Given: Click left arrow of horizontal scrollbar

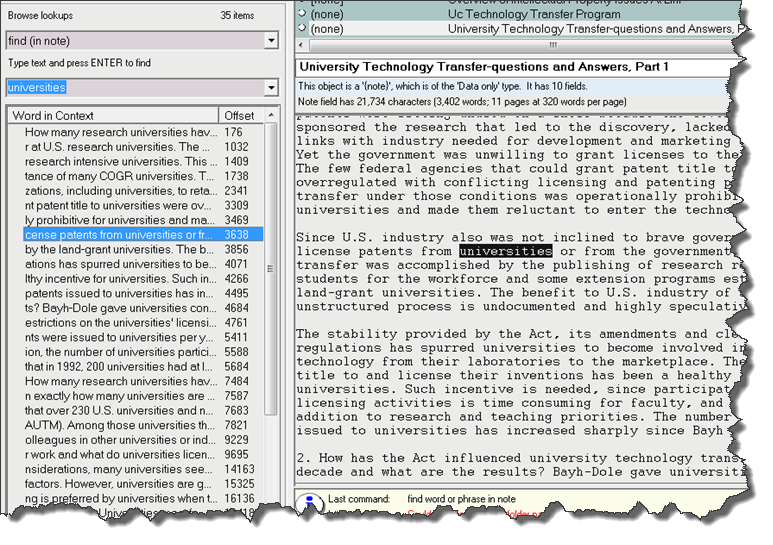Looking at the screenshot, I should point(302,46).
